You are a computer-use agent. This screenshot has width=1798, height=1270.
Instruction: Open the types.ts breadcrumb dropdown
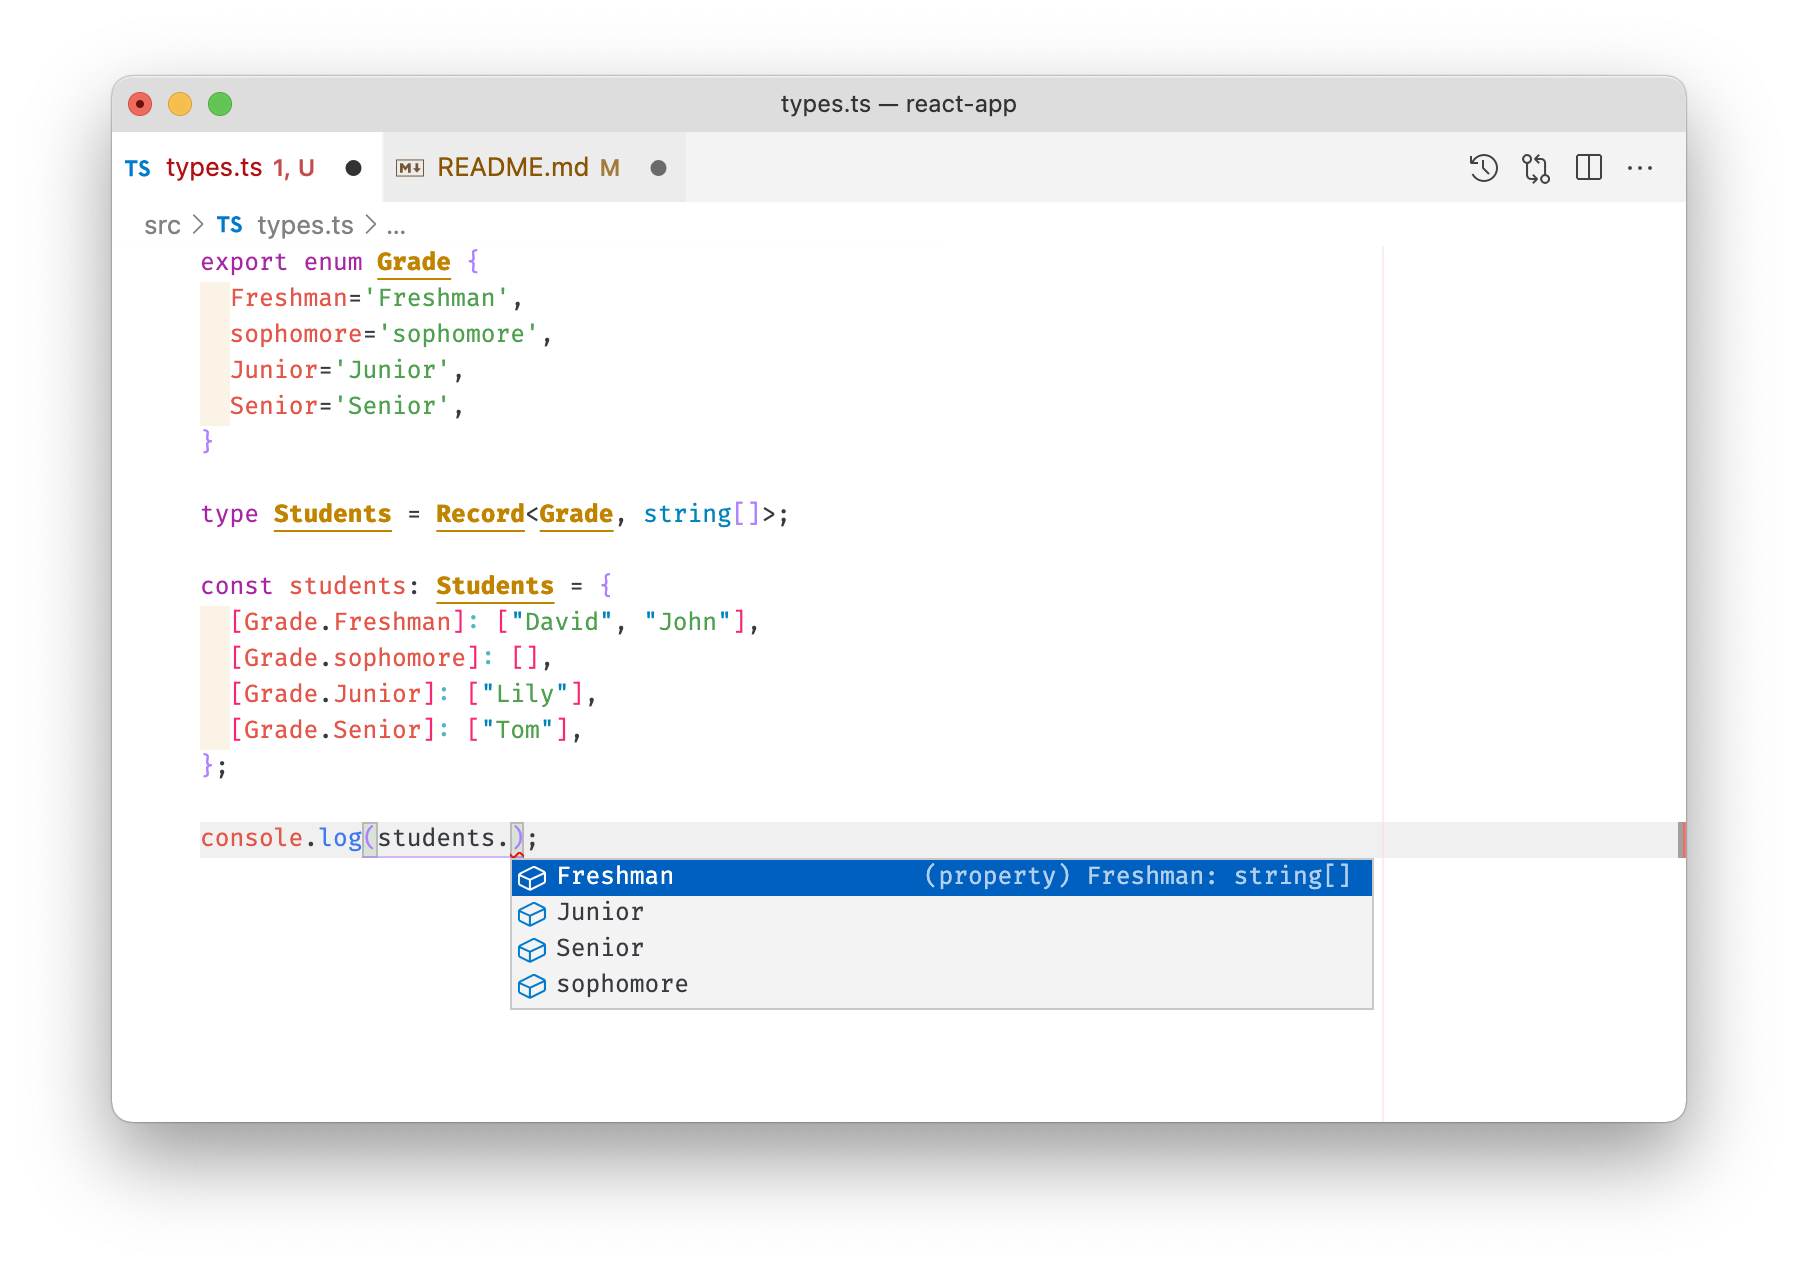click(304, 226)
